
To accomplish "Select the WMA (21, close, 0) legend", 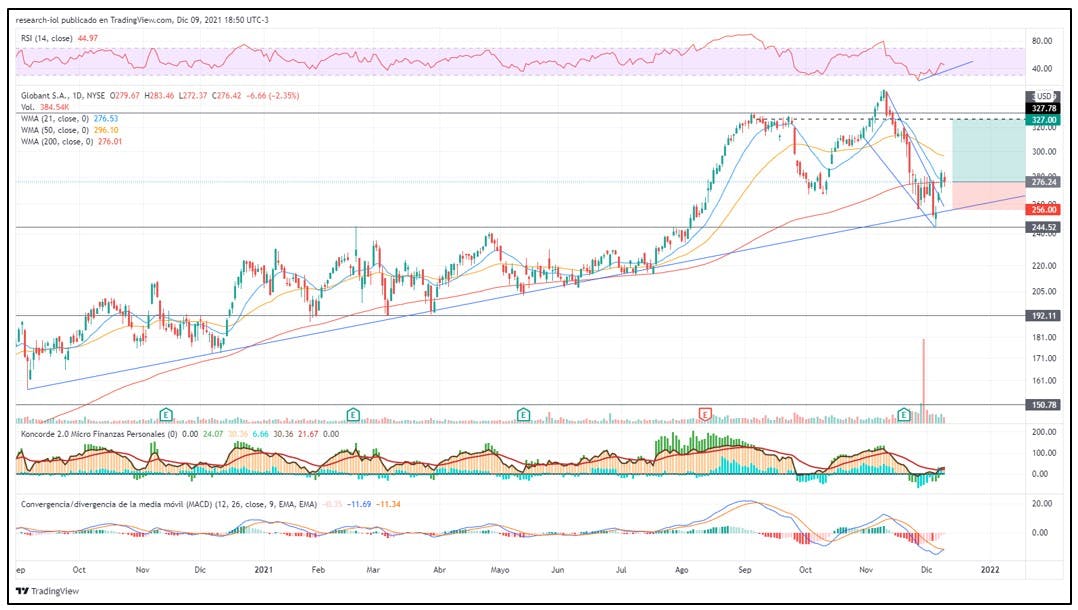I will click(x=69, y=118).
